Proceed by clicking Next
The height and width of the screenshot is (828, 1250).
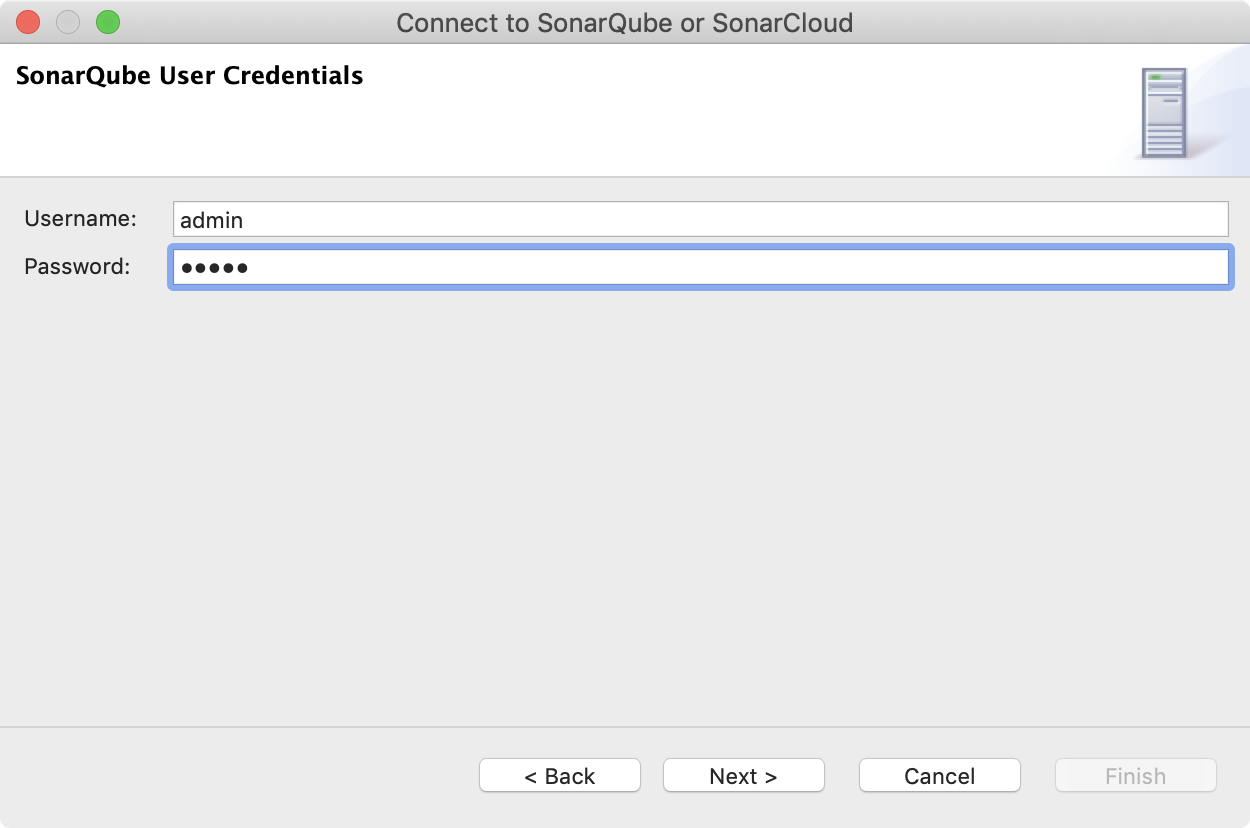[743, 775]
